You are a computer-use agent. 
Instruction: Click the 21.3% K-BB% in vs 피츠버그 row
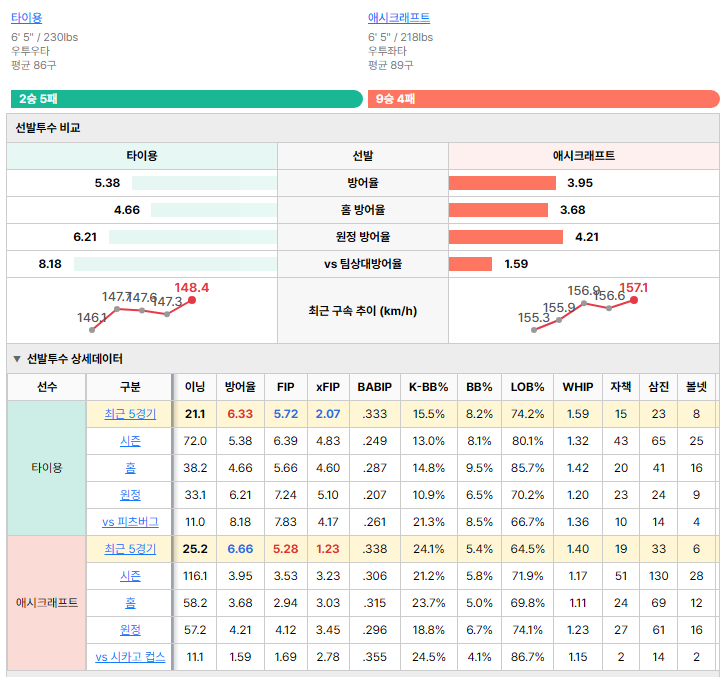click(429, 522)
